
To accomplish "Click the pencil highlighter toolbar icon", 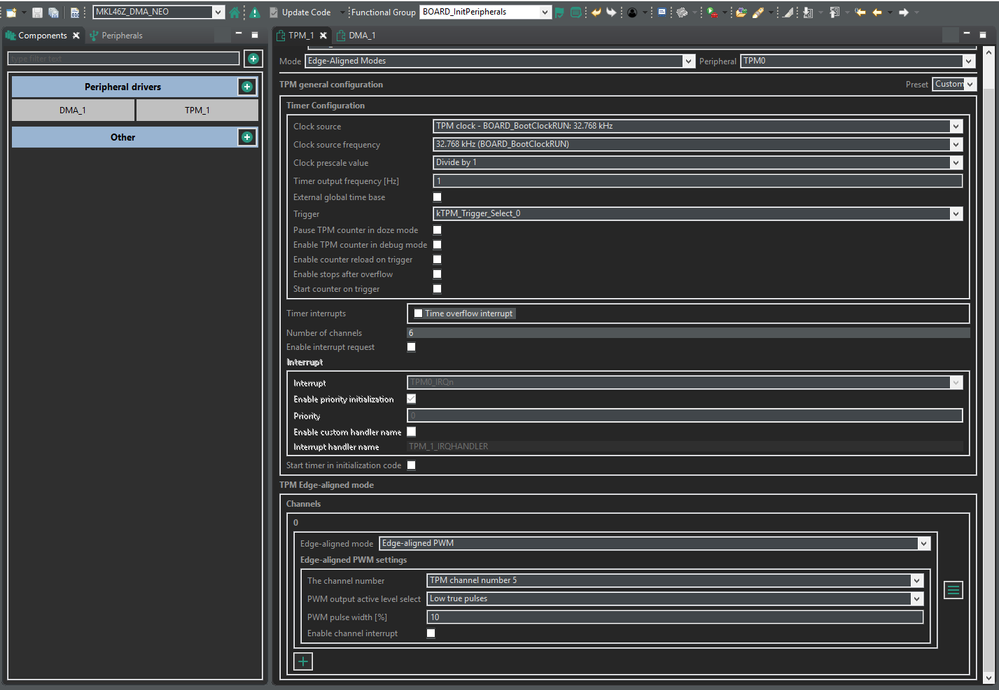I will click(x=758, y=12).
